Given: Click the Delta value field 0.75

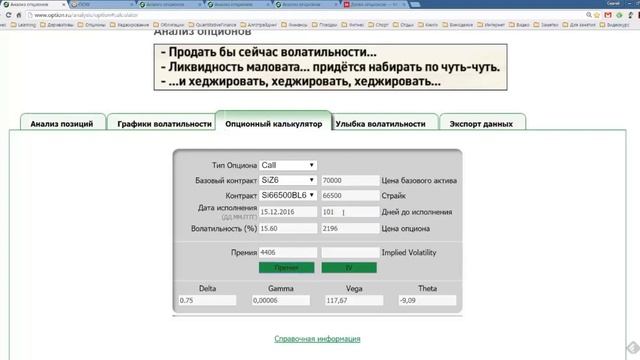Looking at the screenshot, I should (x=207, y=300).
